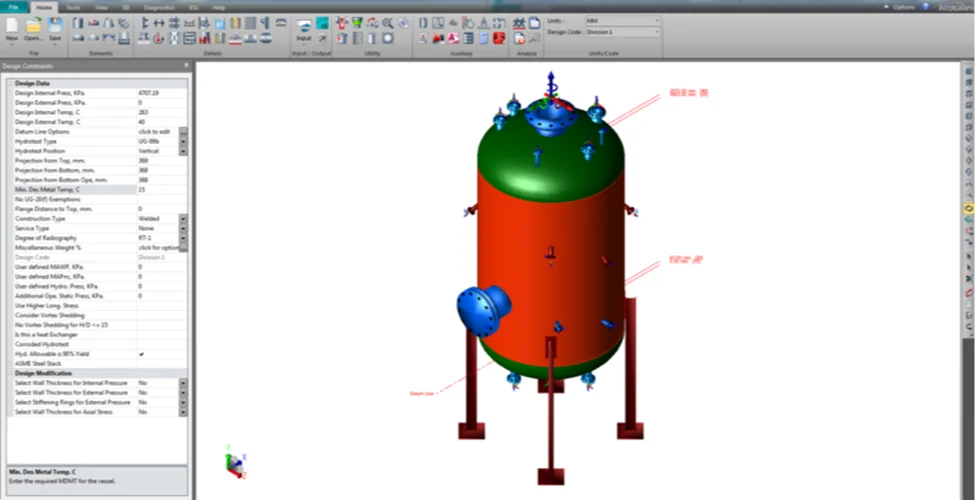Screen dimensions: 975x500
Task: Click the first icon in Details top row
Action: [x=145, y=23]
